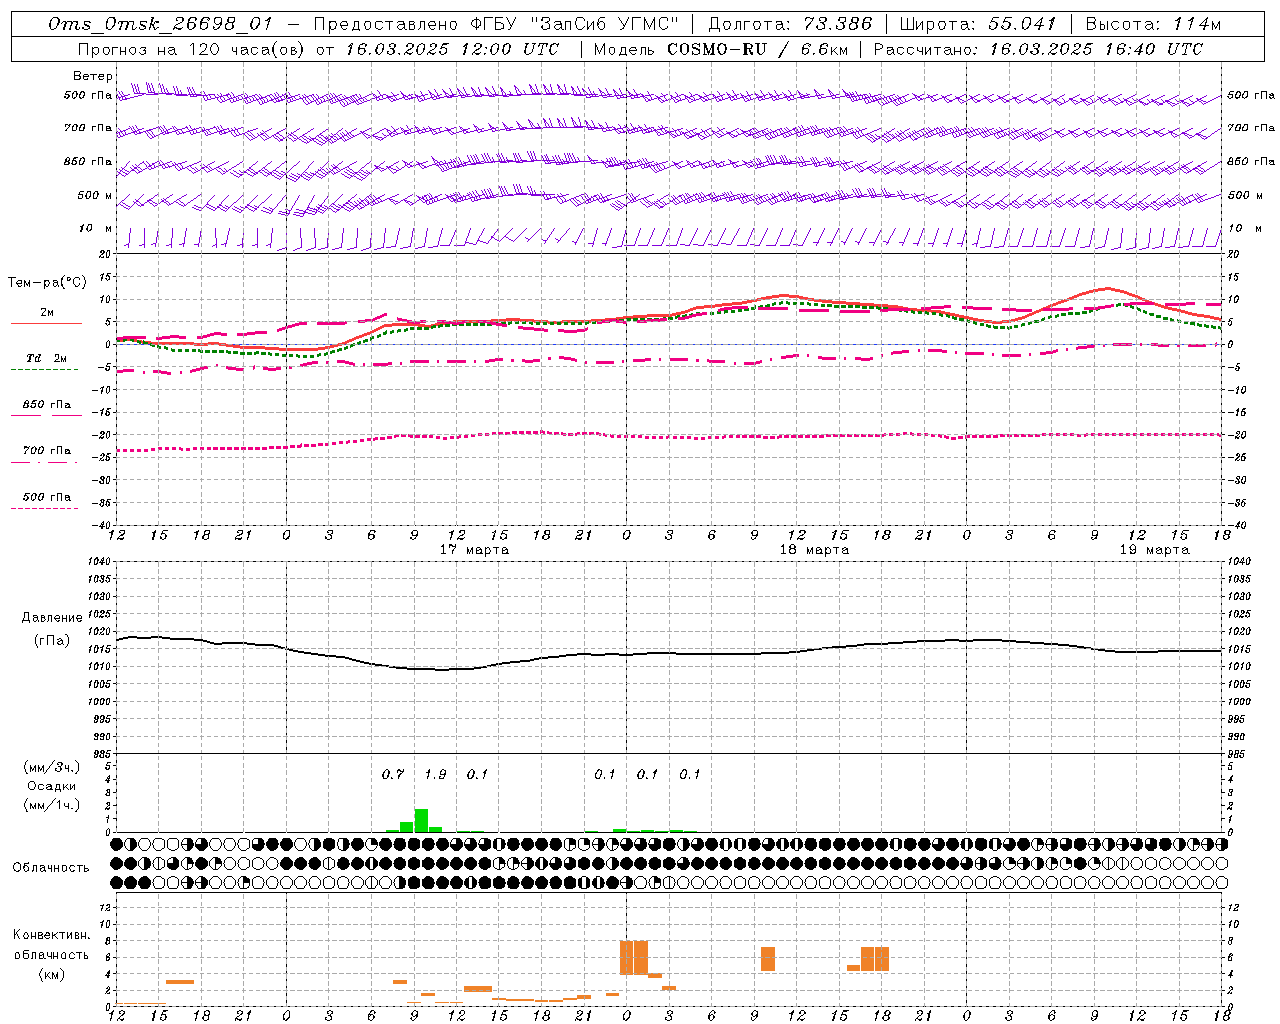
Task: Click the computed time 16.03.2025 16:40 UTC
Action: click(x=1096, y=49)
